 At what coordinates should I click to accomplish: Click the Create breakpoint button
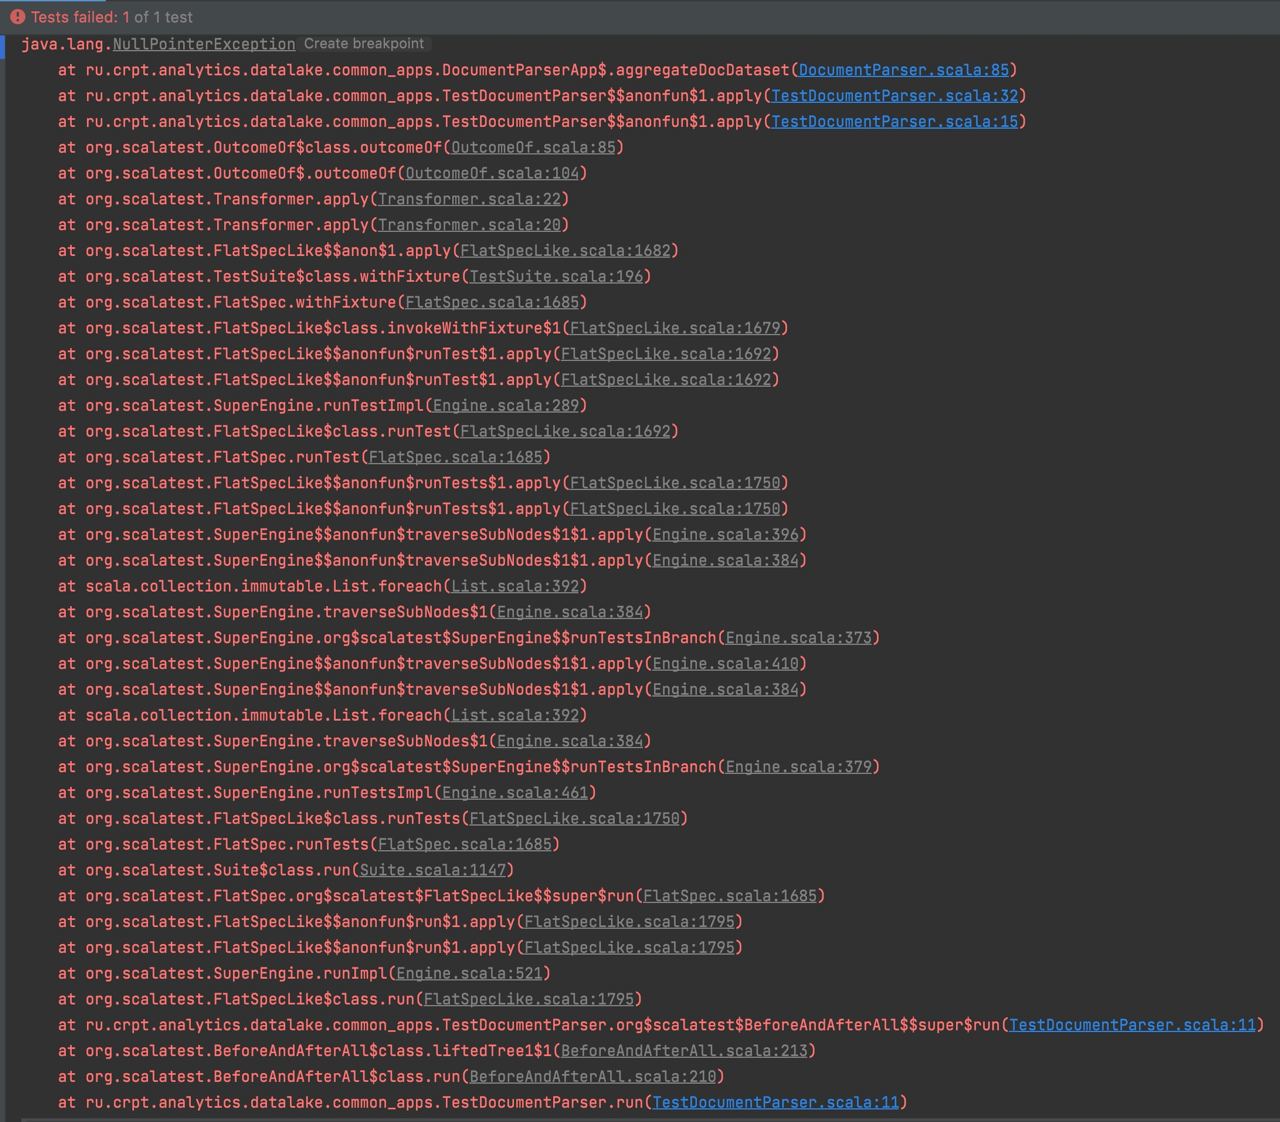[x=364, y=44]
